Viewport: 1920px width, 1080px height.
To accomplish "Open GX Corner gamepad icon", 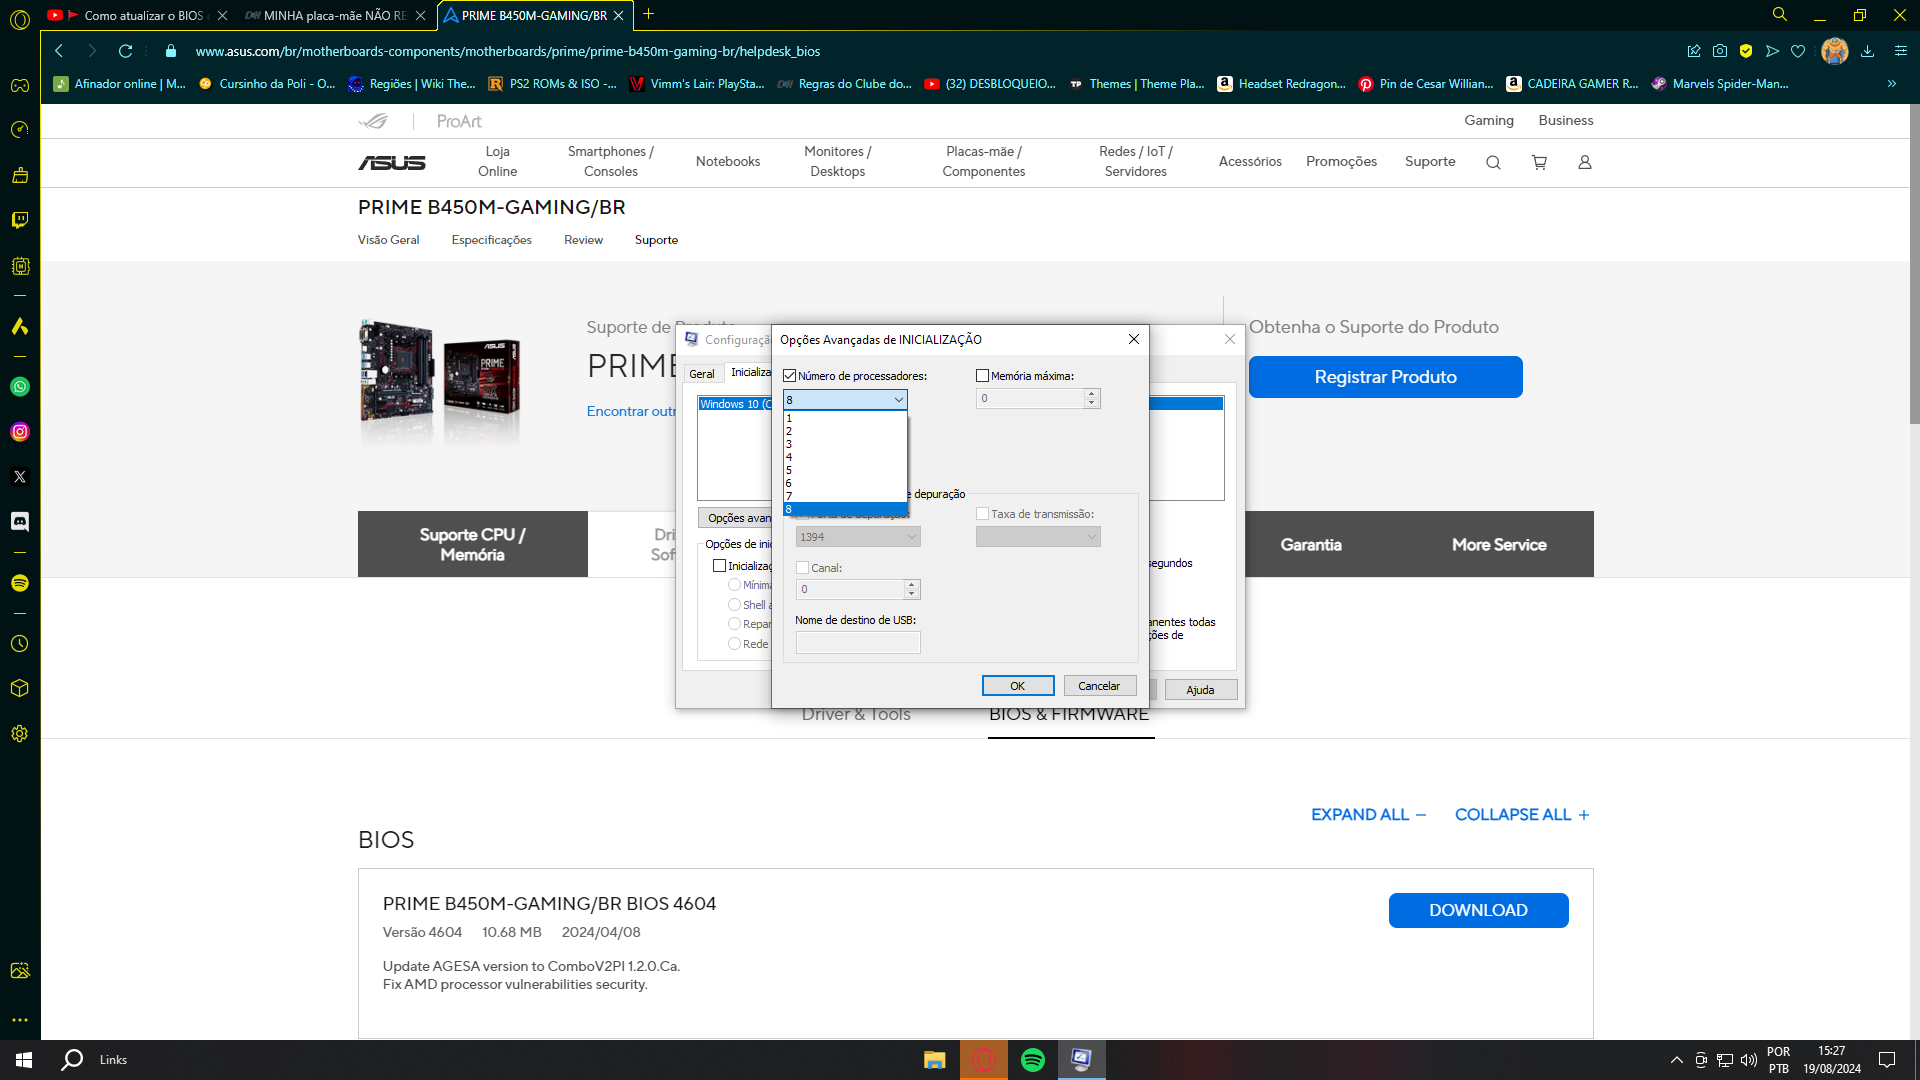I will click(x=20, y=85).
